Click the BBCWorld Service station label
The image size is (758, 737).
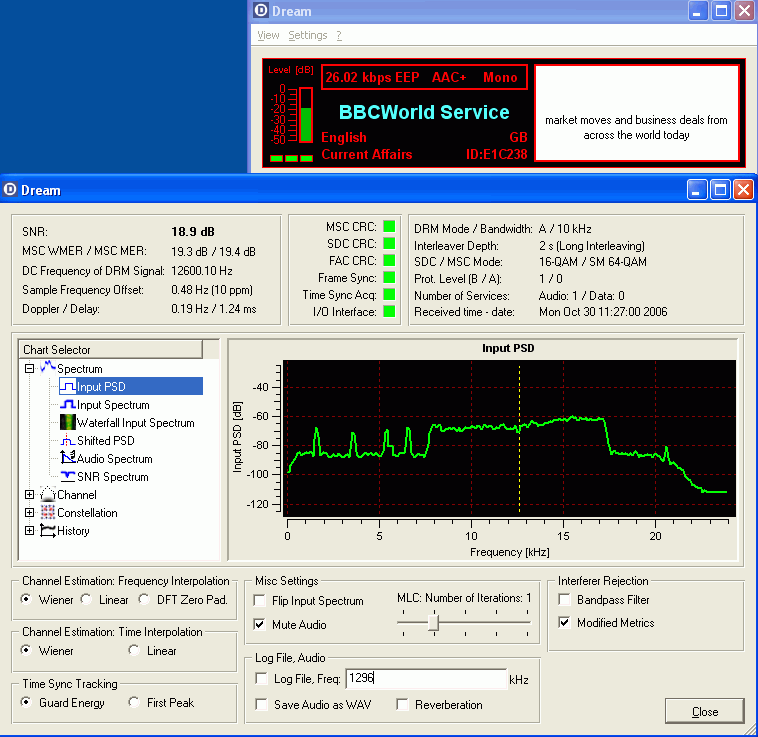pyautogui.click(x=424, y=112)
